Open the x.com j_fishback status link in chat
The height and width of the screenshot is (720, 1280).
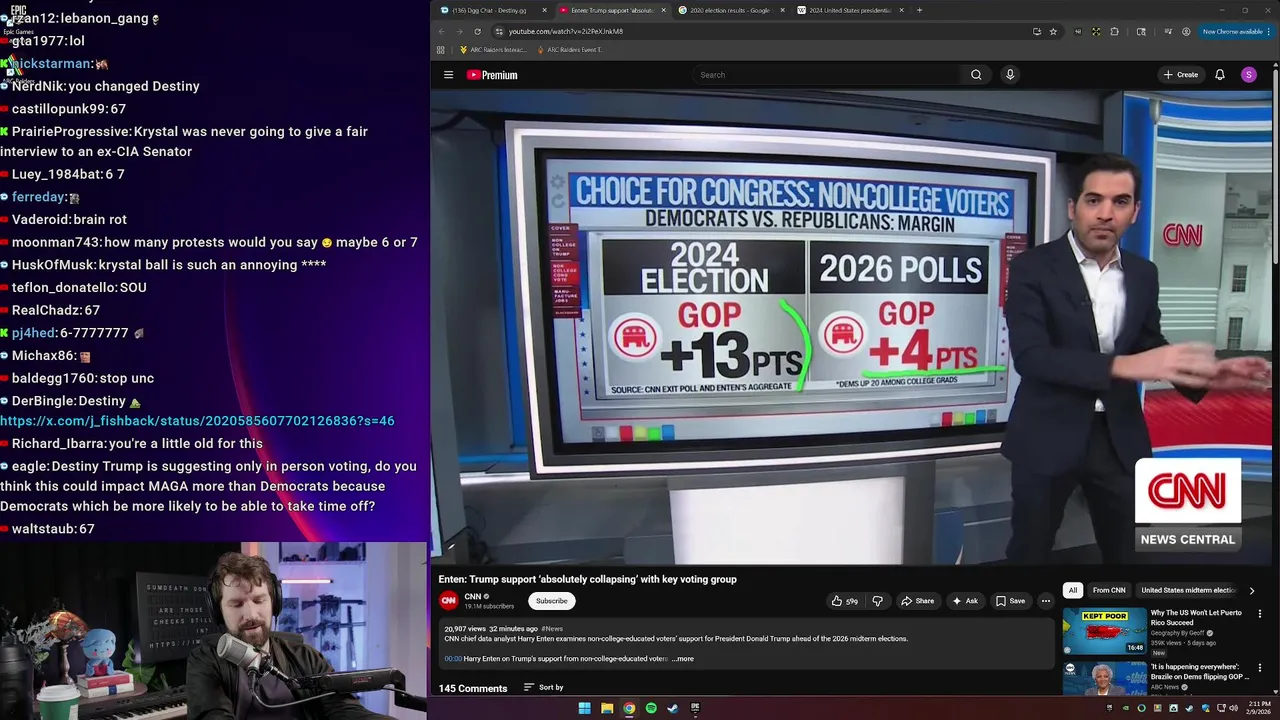tap(197, 421)
